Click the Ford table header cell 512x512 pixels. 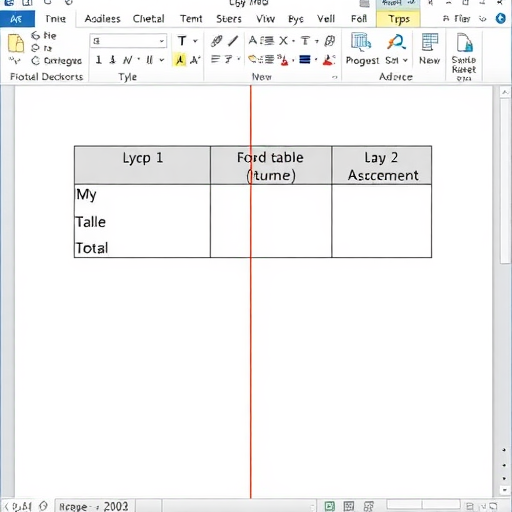click(271, 165)
